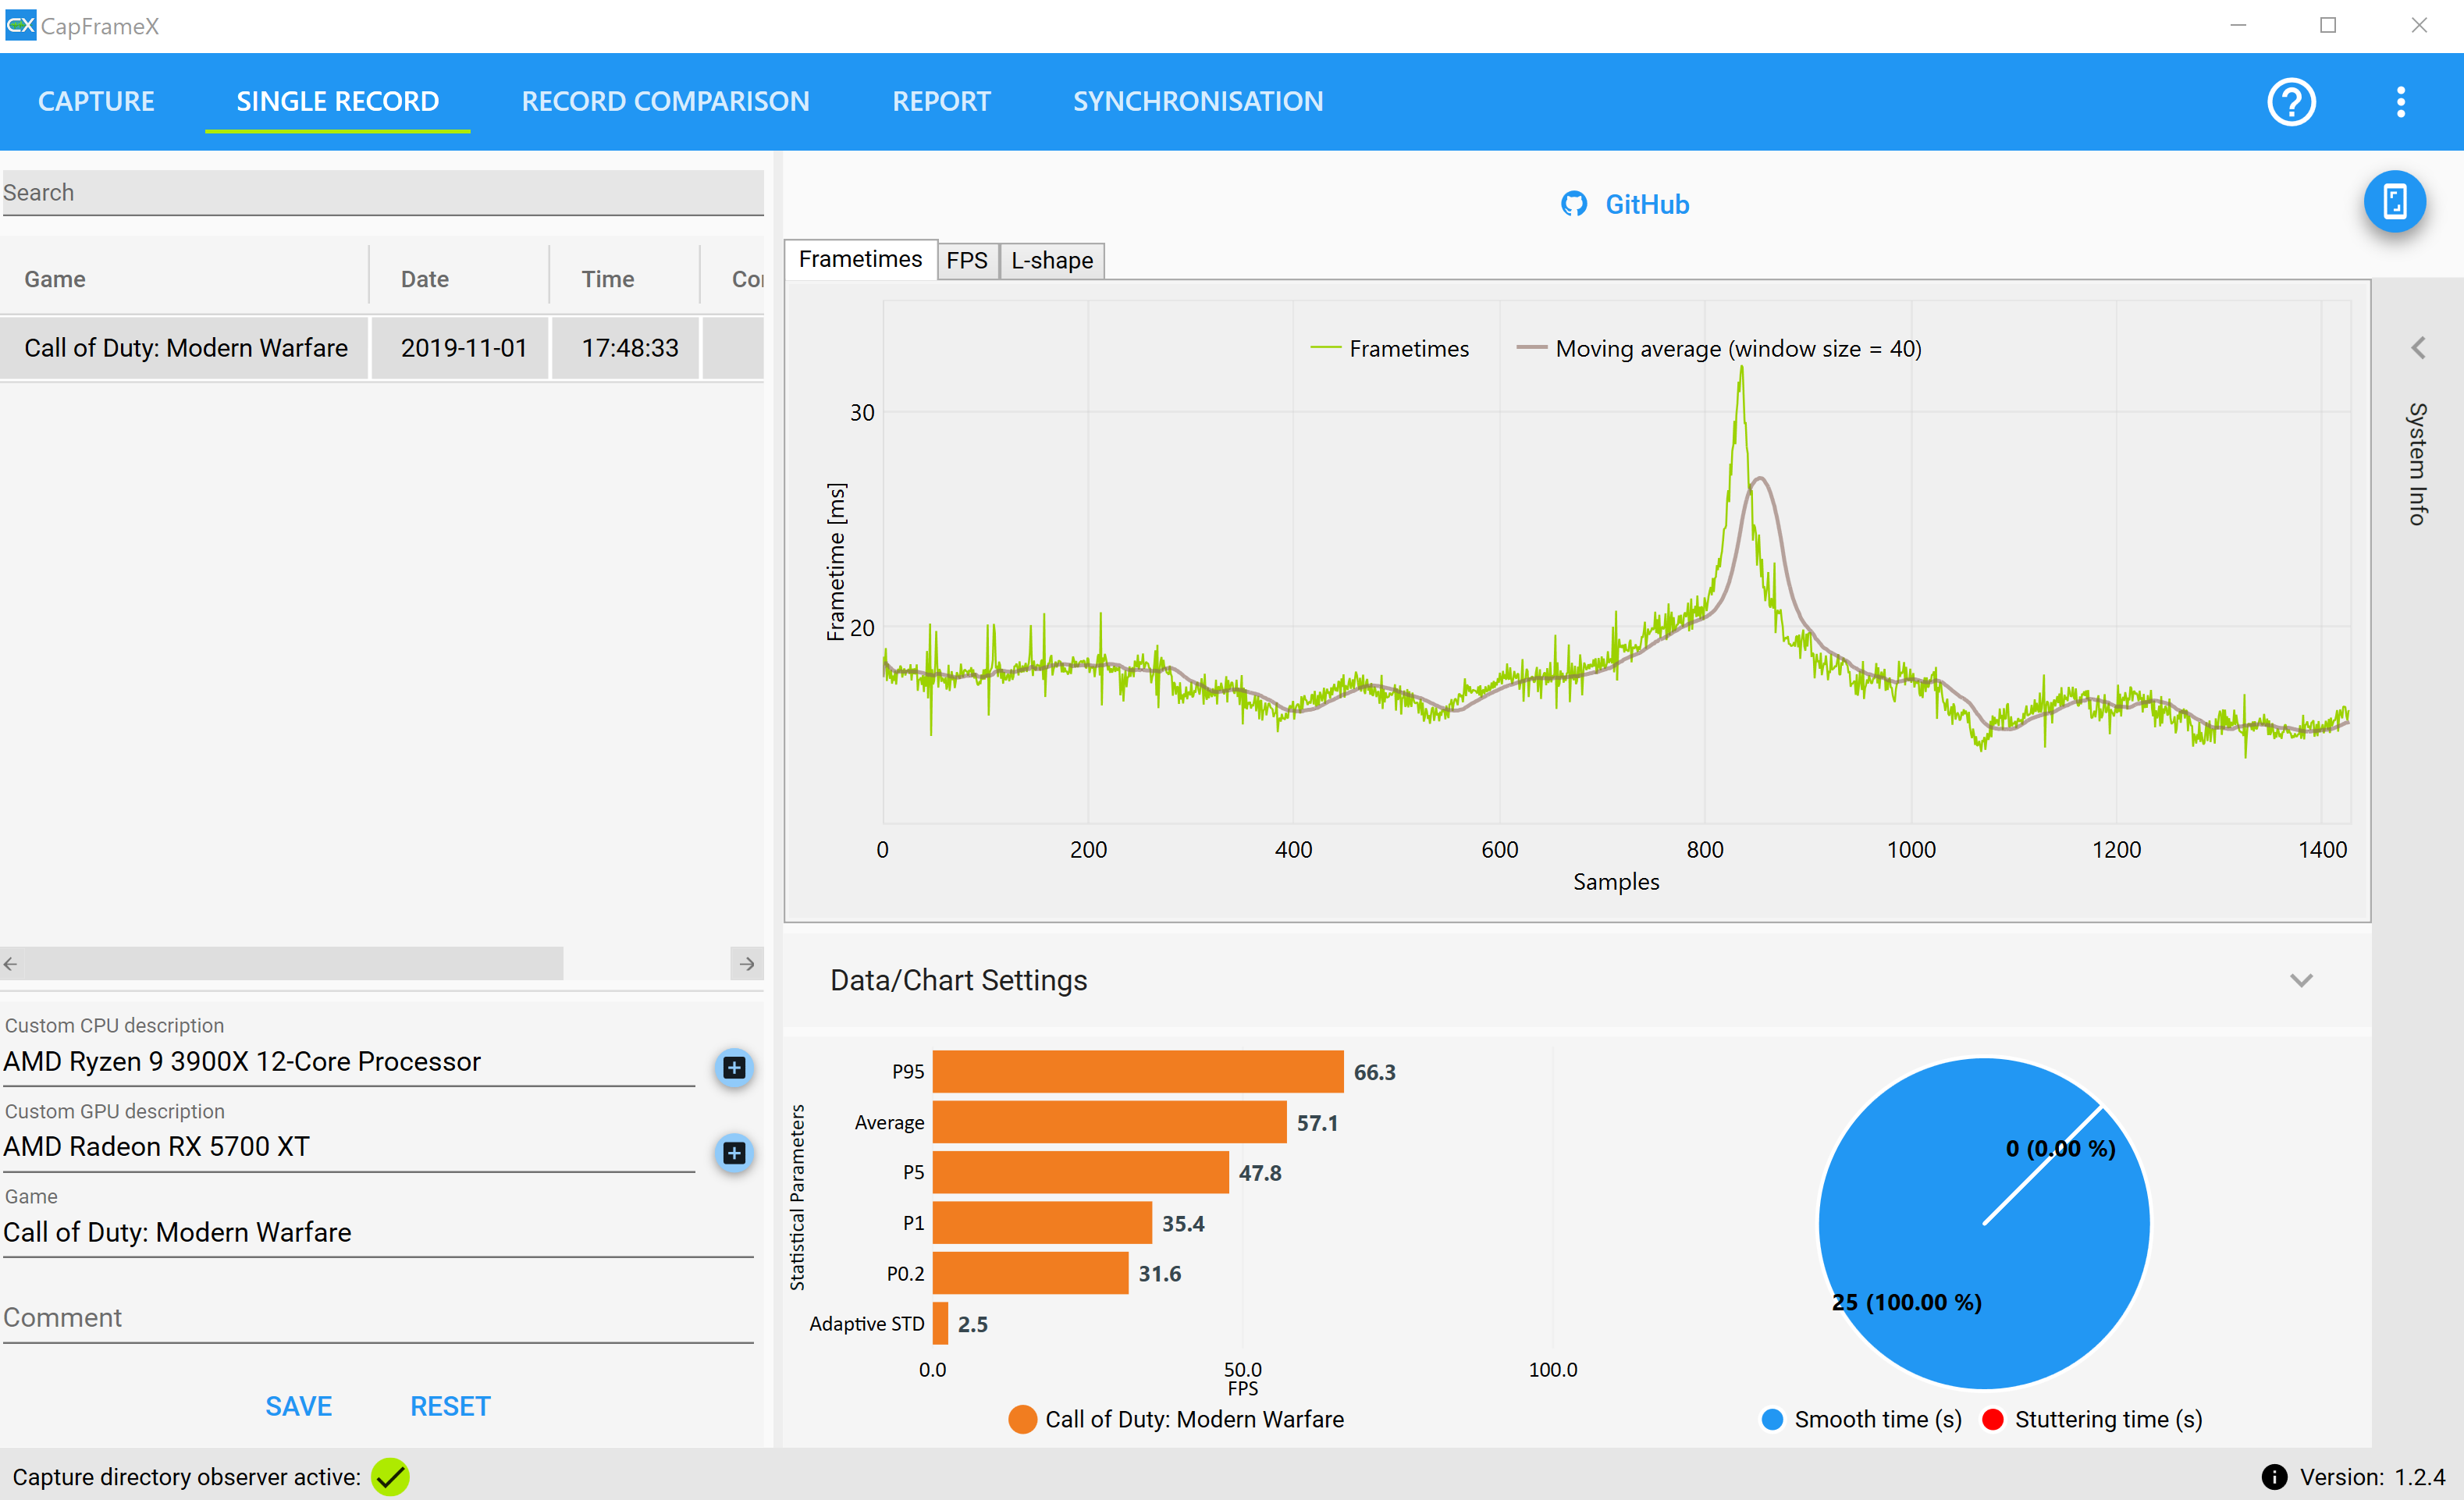
Task: Open the three-dot overflow menu
Action: click(2400, 102)
